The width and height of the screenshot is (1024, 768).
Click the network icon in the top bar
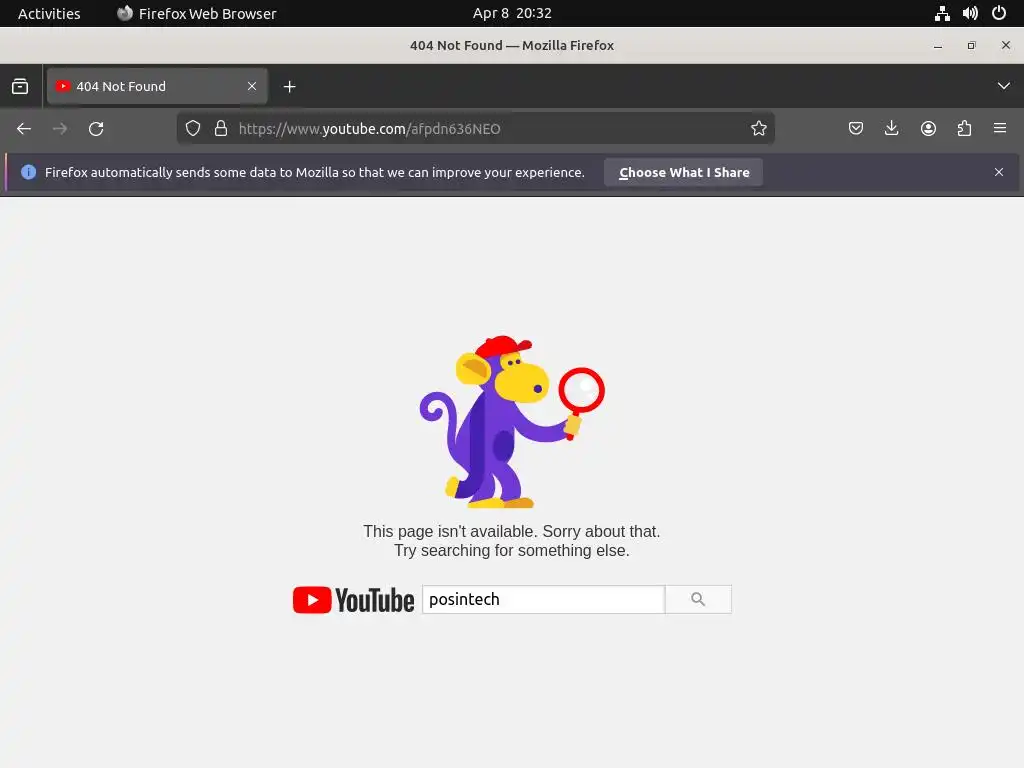click(x=942, y=14)
